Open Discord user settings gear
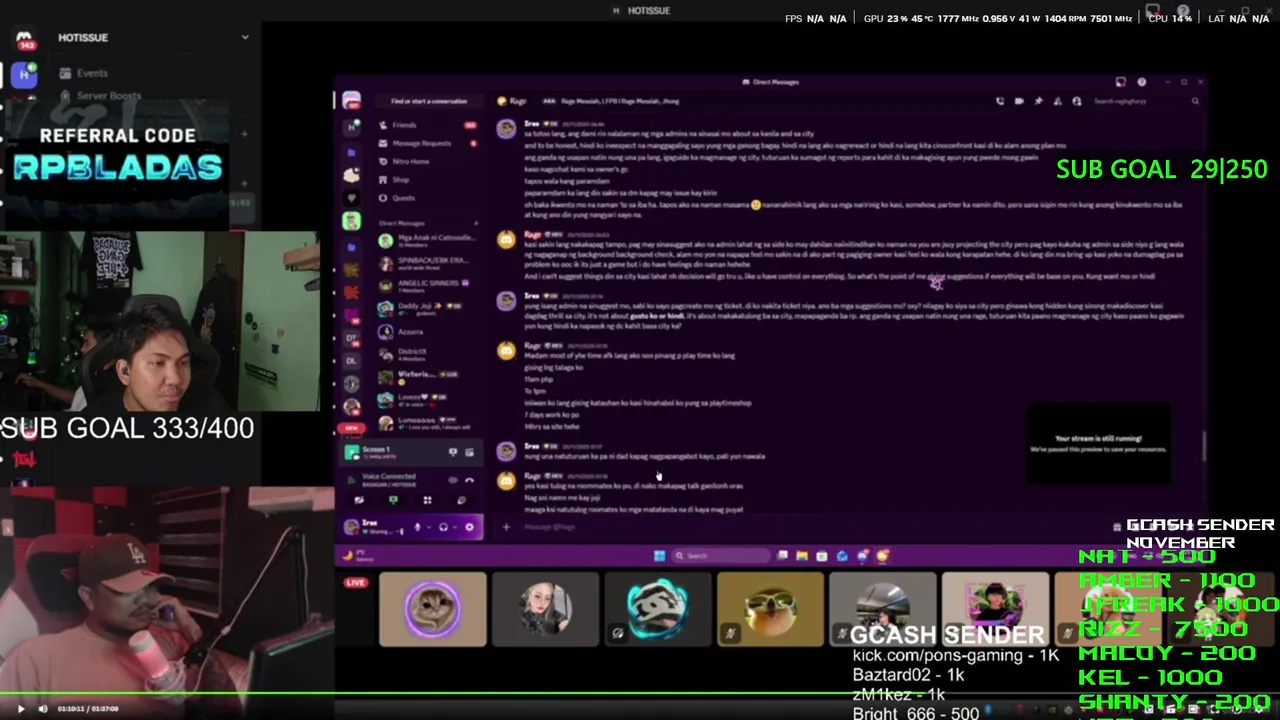Image resolution: width=1280 pixels, height=720 pixels. tap(469, 527)
